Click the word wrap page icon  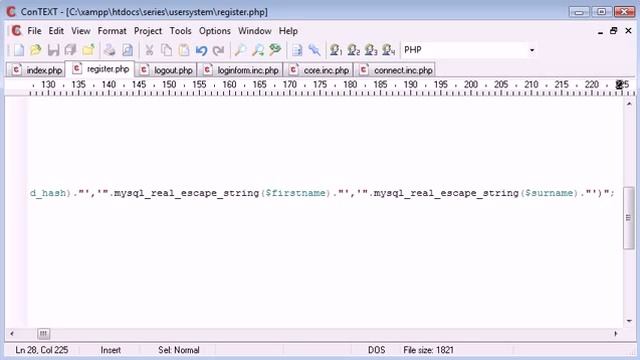click(297, 50)
